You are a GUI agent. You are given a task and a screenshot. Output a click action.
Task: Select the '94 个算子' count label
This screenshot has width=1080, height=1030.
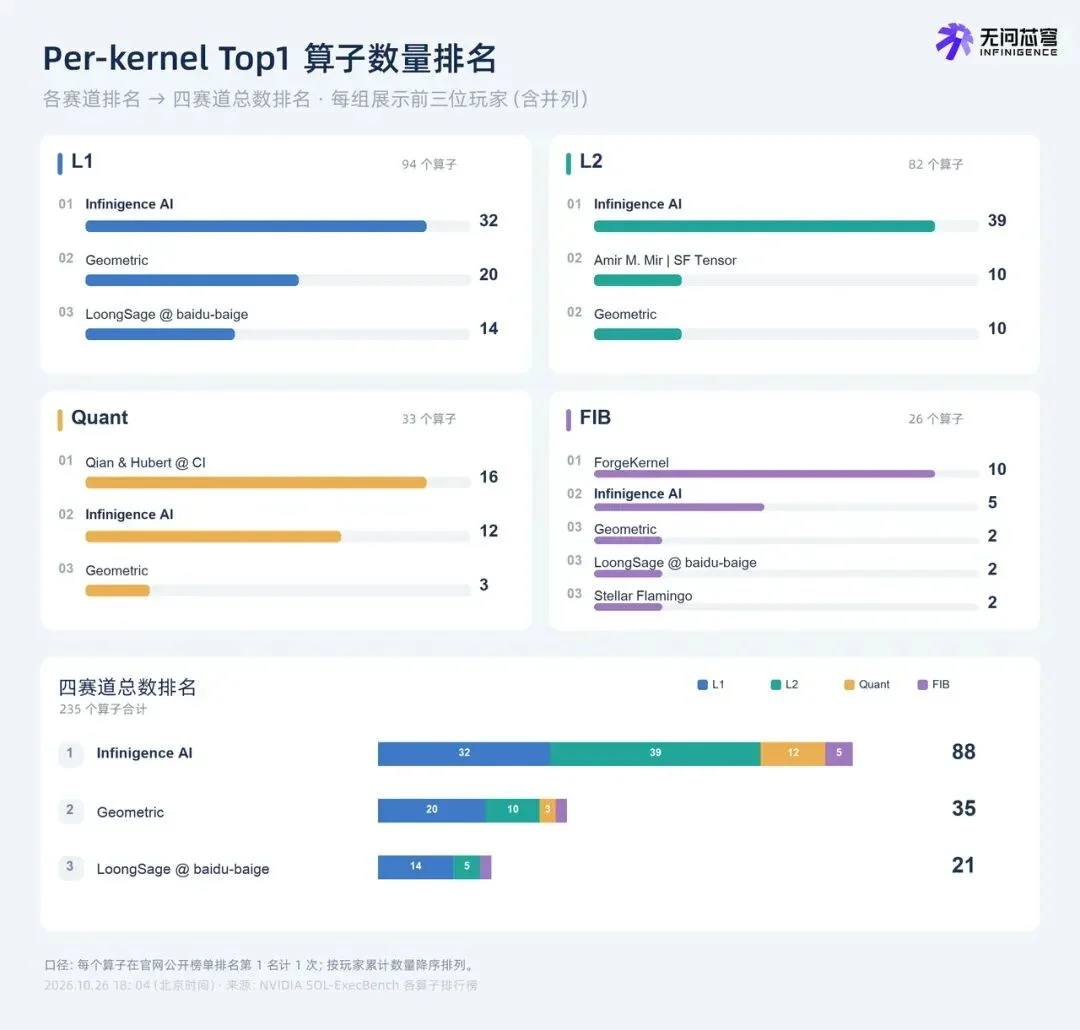pyautogui.click(x=428, y=164)
